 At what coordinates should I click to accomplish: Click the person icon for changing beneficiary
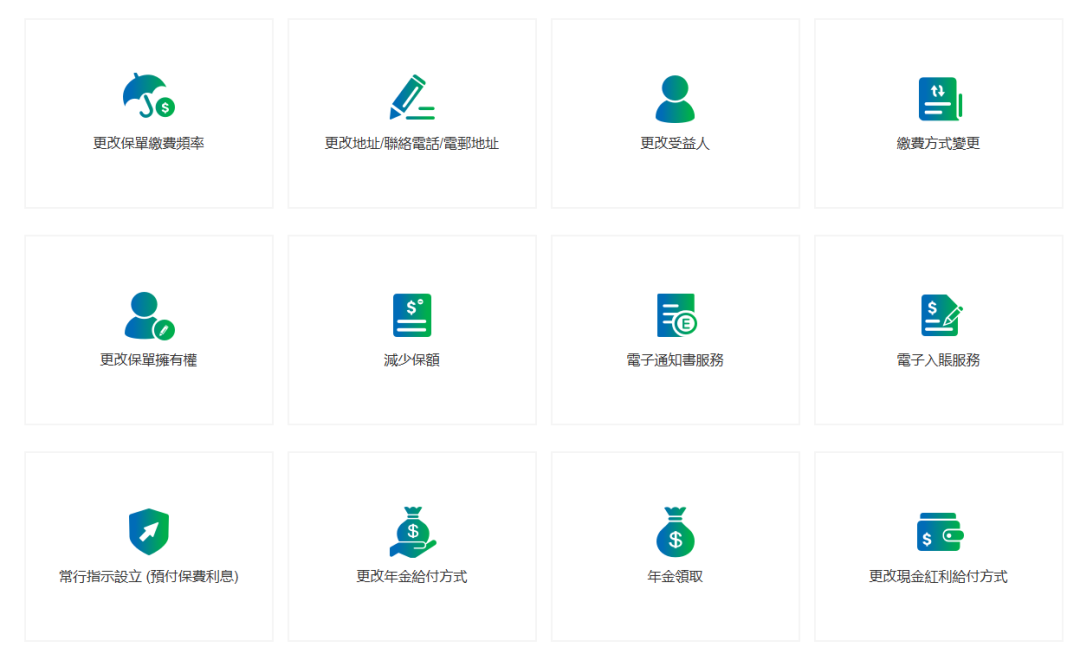pyautogui.click(x=675, y=98)
